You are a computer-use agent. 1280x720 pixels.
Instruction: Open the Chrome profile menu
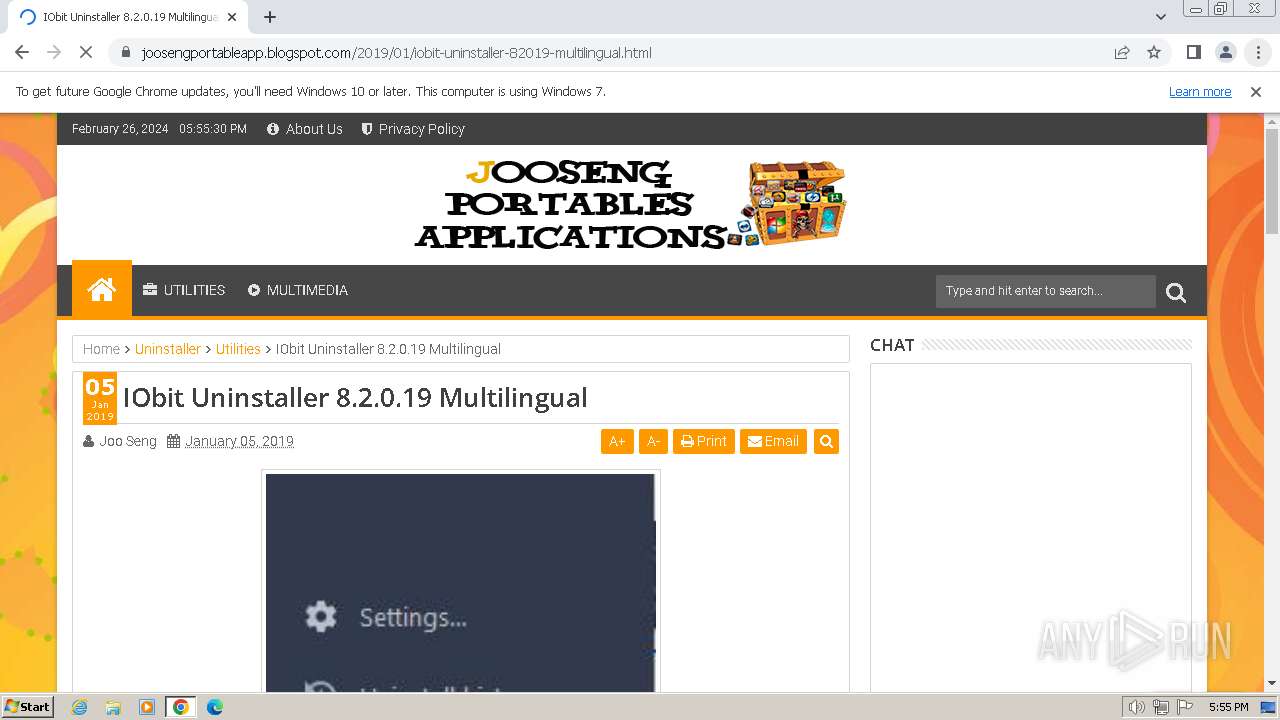point(1226,52)
